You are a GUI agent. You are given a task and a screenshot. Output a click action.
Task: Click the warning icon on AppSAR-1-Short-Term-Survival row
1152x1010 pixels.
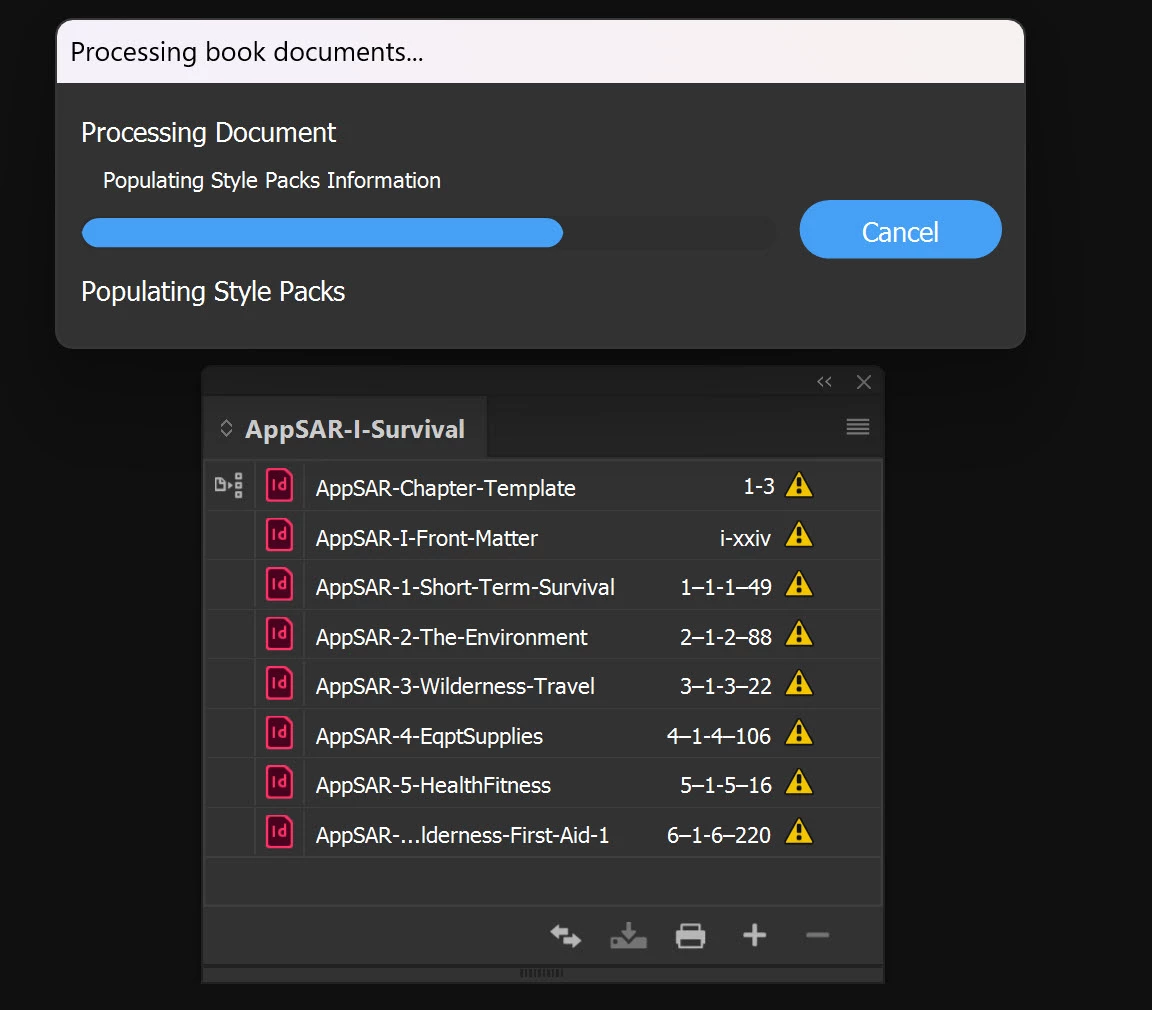799,584
